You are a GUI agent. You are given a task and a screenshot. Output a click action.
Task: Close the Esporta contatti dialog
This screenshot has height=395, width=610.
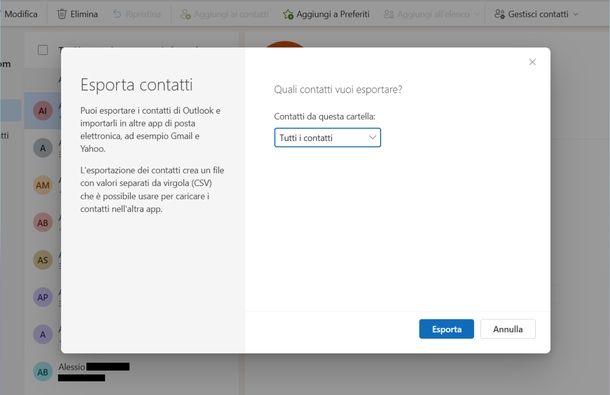532,62
